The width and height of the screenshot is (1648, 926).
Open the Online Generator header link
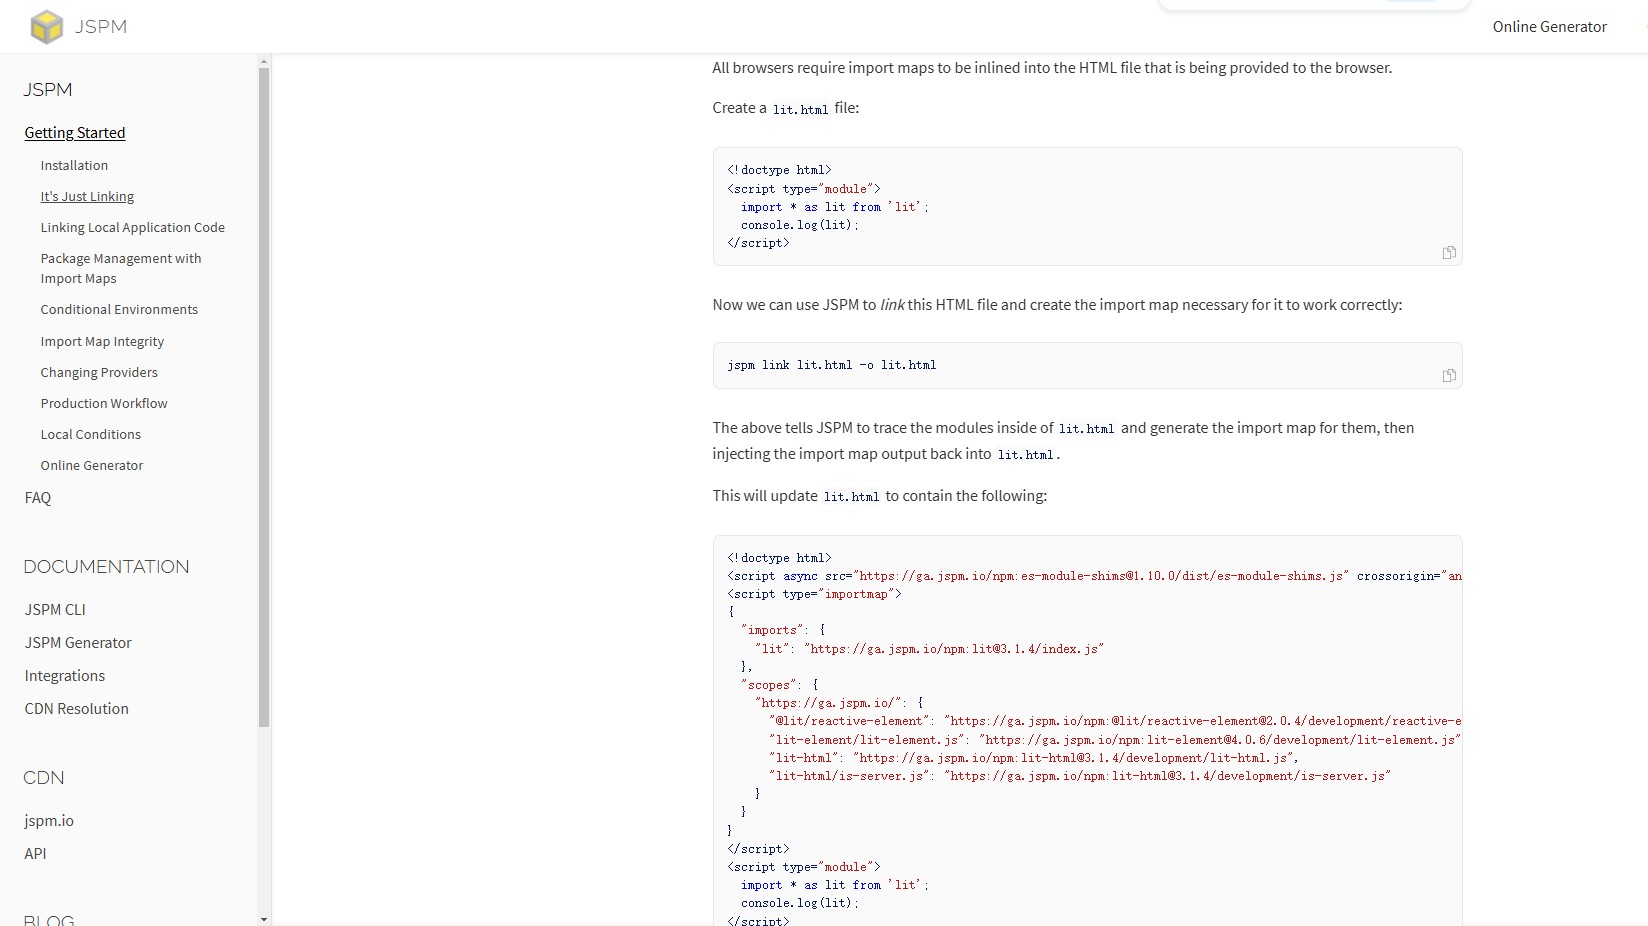pyautogui.click(x=1549, y=27)
